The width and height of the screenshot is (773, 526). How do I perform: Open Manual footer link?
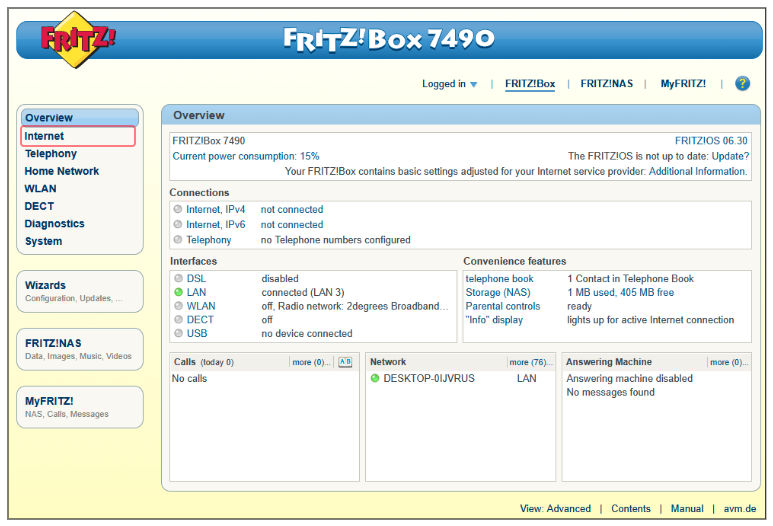tap(687, 509)
